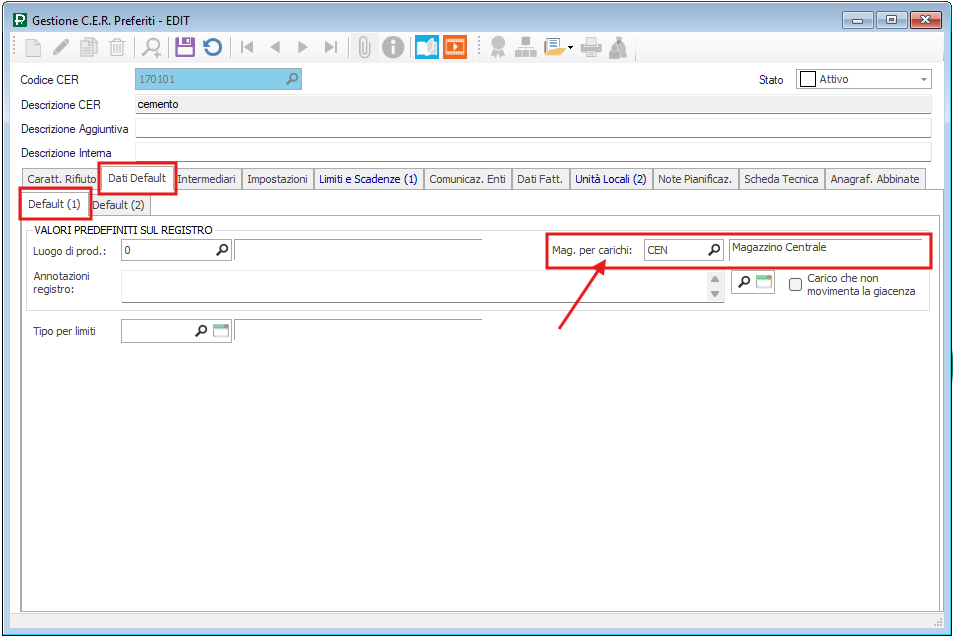Switch to the Intermediari tab
The height and width of the screenshot is (638, 953).
tap(207, 179)
